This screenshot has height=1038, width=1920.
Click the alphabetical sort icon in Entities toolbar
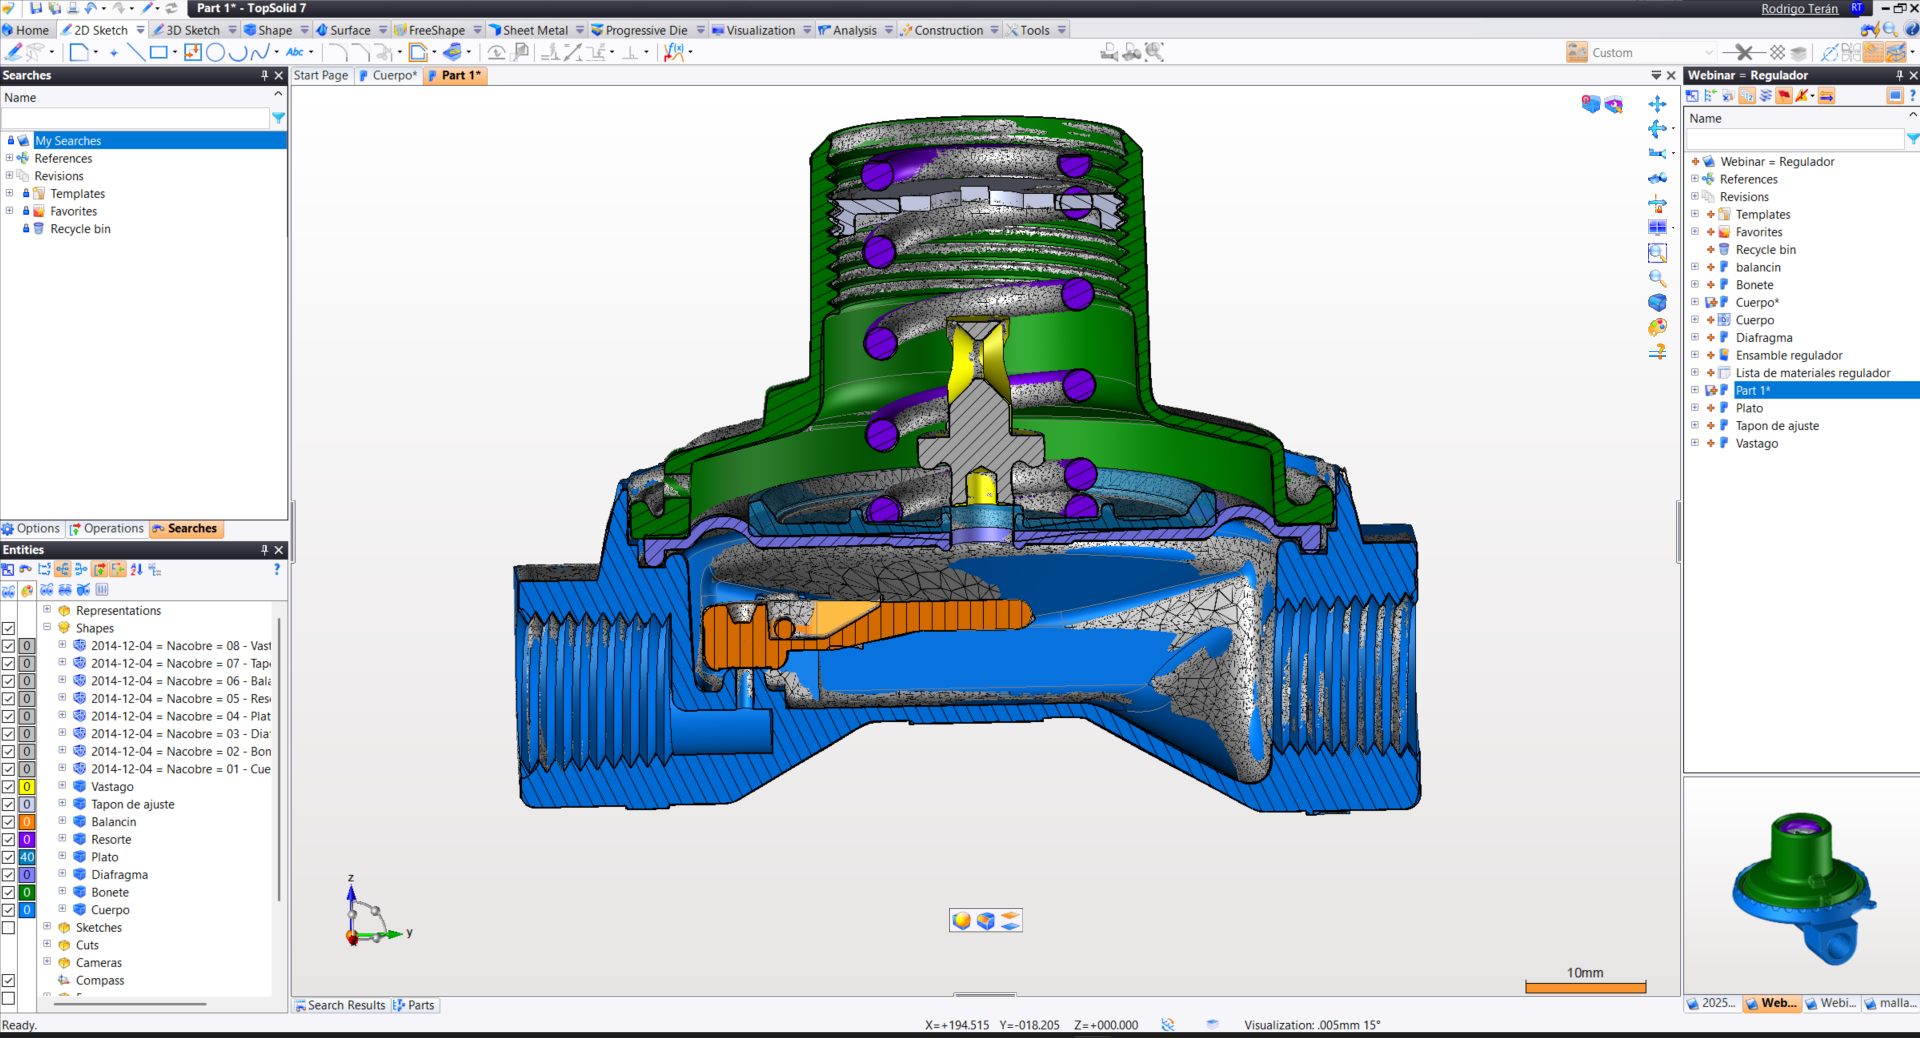135,569
